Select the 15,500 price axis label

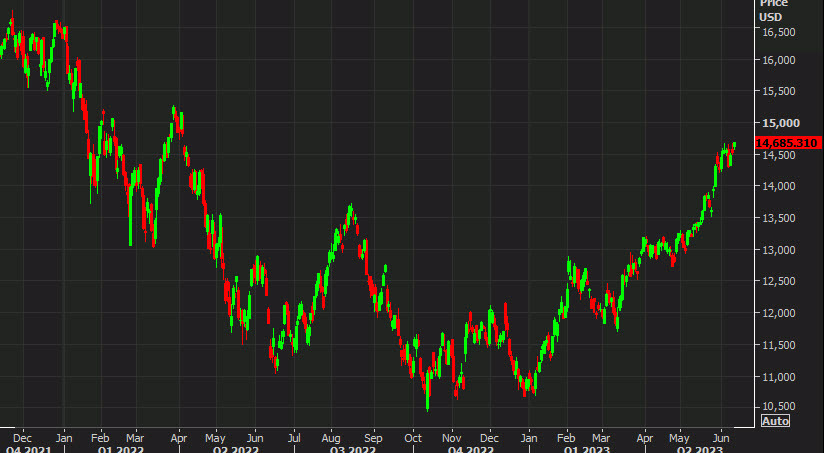pos(778,91)
